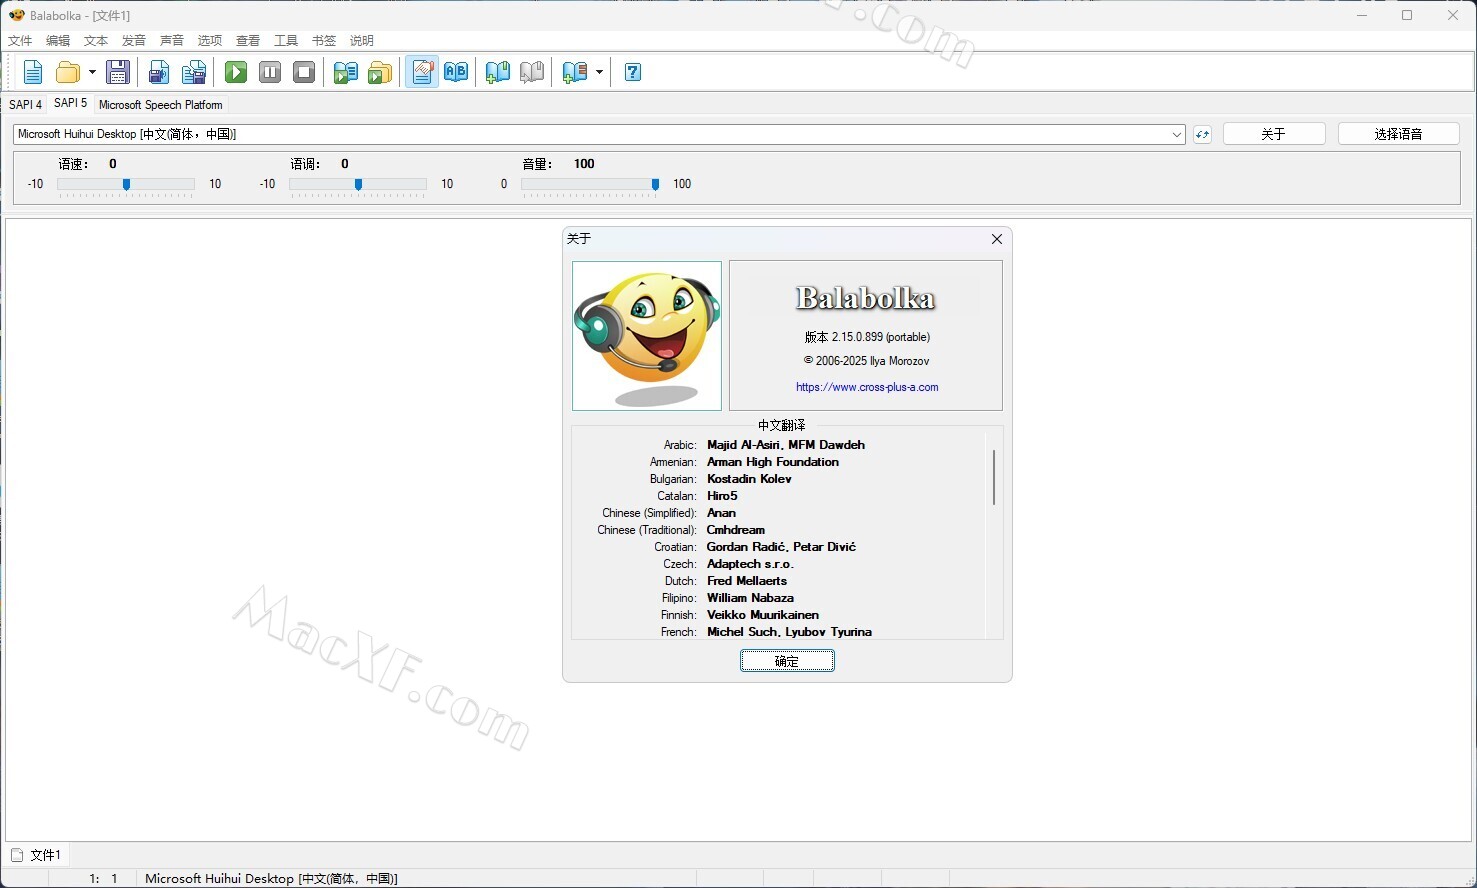This screenshot has width=1477, height=888.
Task: Adjust the 语速 speed slider
Action: click(126, 184)
